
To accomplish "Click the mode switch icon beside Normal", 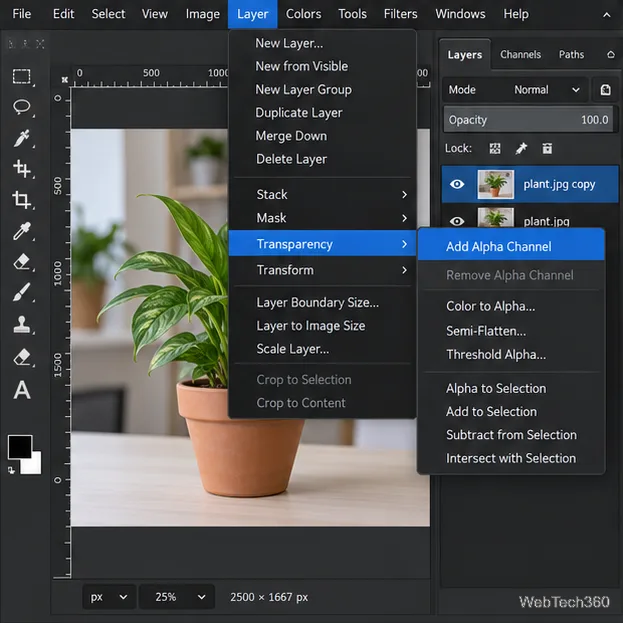I will point(605,90).
